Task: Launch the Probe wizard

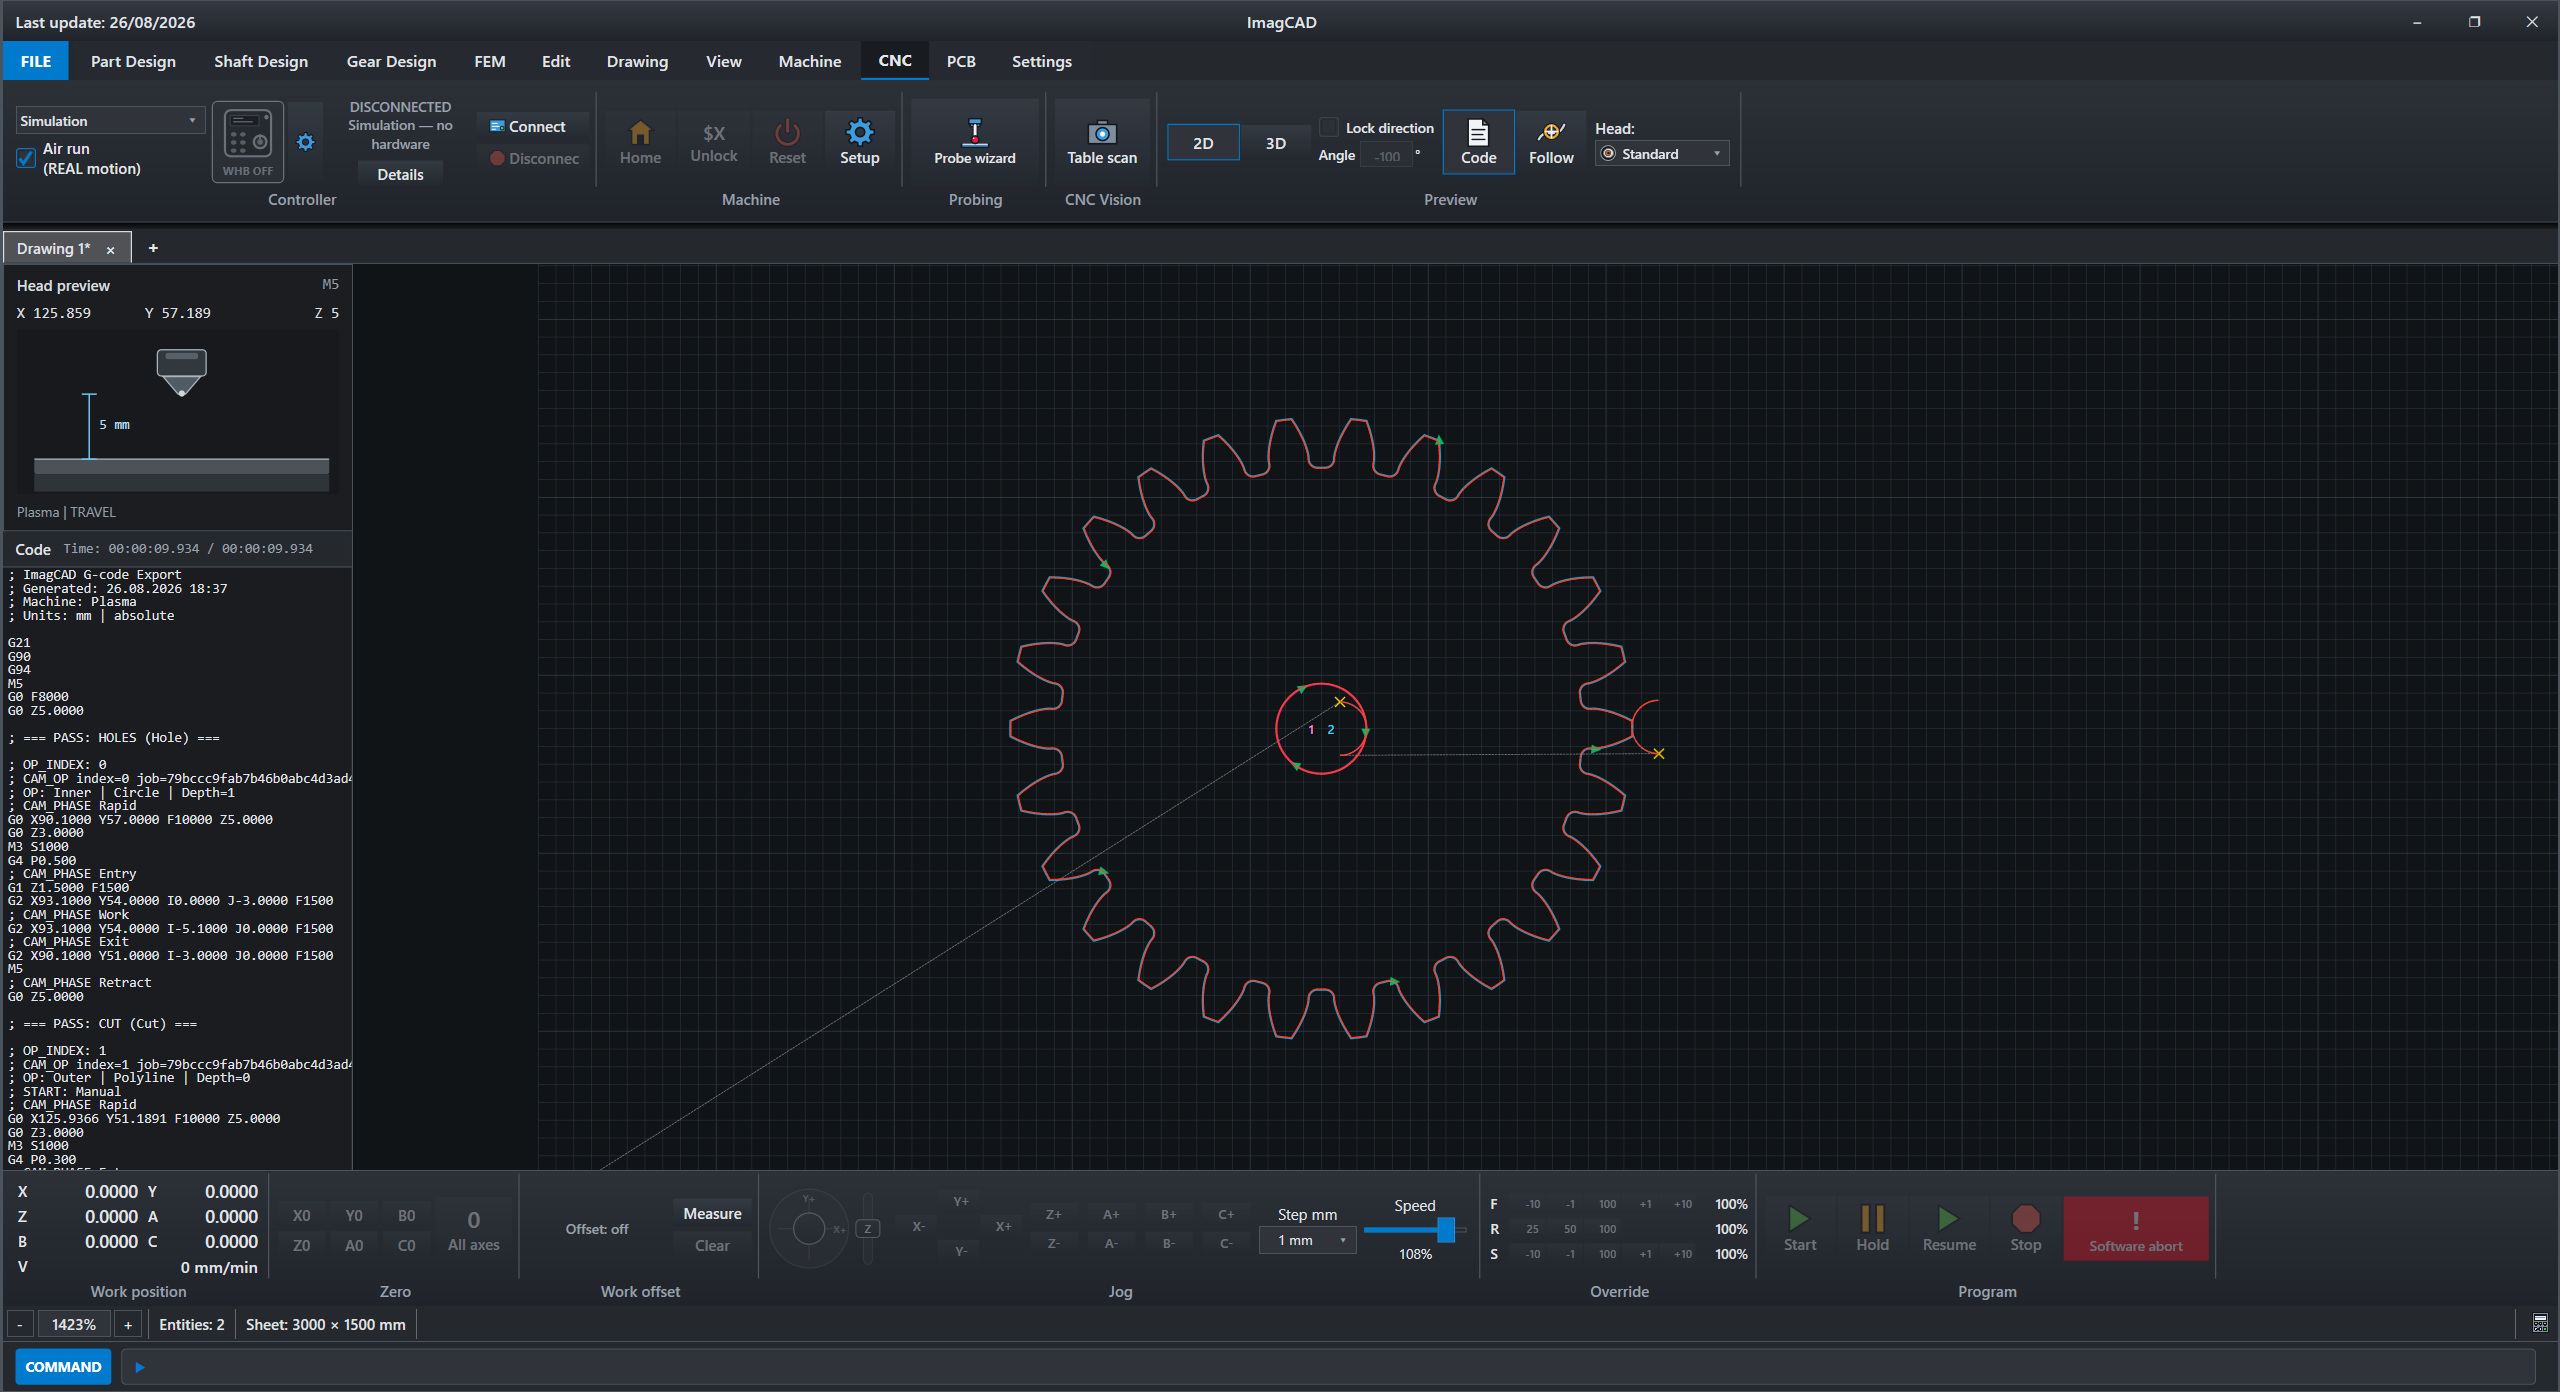Action: [974, 143]
